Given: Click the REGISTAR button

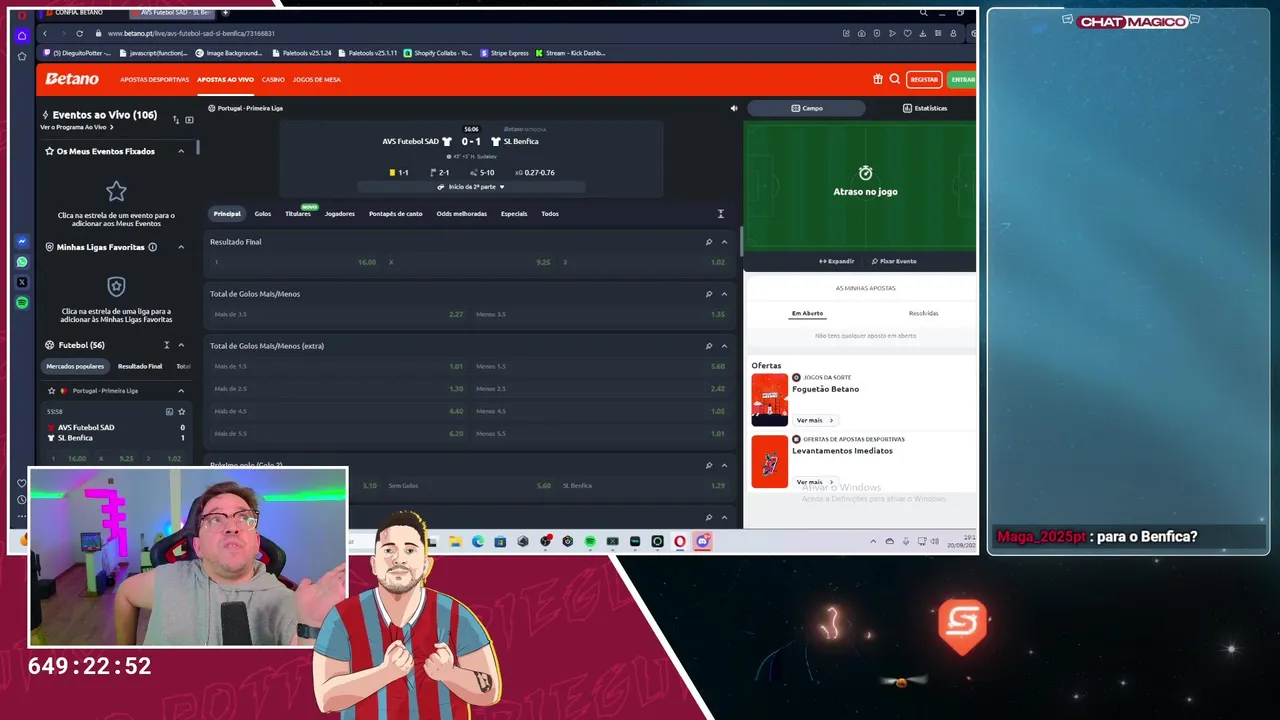Looking at the screenshot, I should pos(924,79).
